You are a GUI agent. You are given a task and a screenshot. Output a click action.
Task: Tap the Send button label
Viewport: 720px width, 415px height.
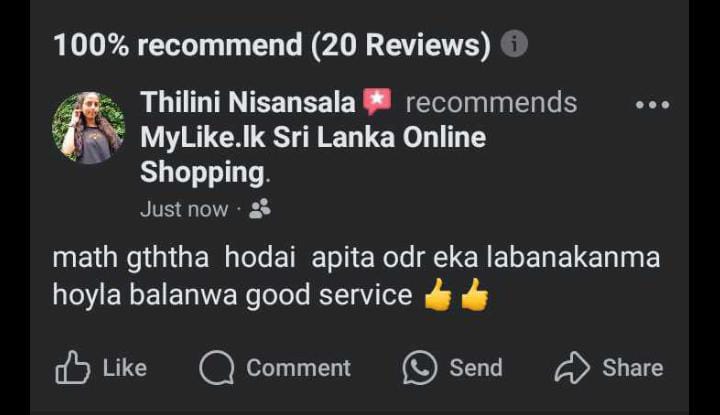[x=476, y=368]
